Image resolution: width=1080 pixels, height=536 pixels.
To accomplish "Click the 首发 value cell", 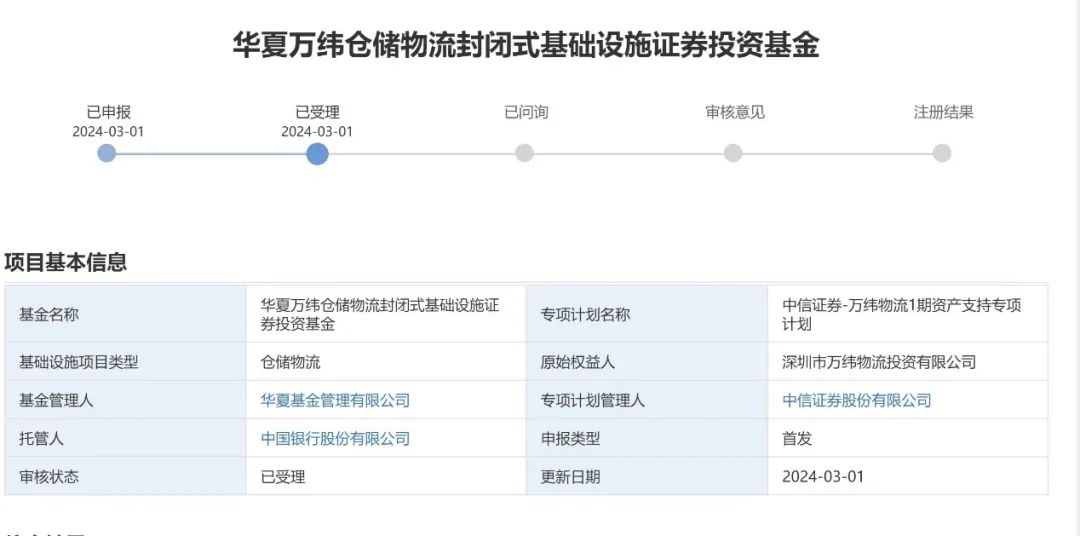I will (908, 437).
